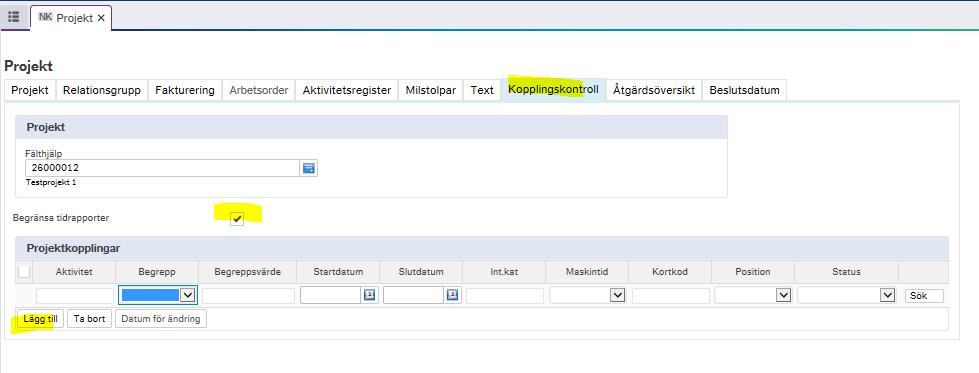Click the Datum för ändring button
The width and height of the screenshot is (979, 373).
[x=161, y=319]
